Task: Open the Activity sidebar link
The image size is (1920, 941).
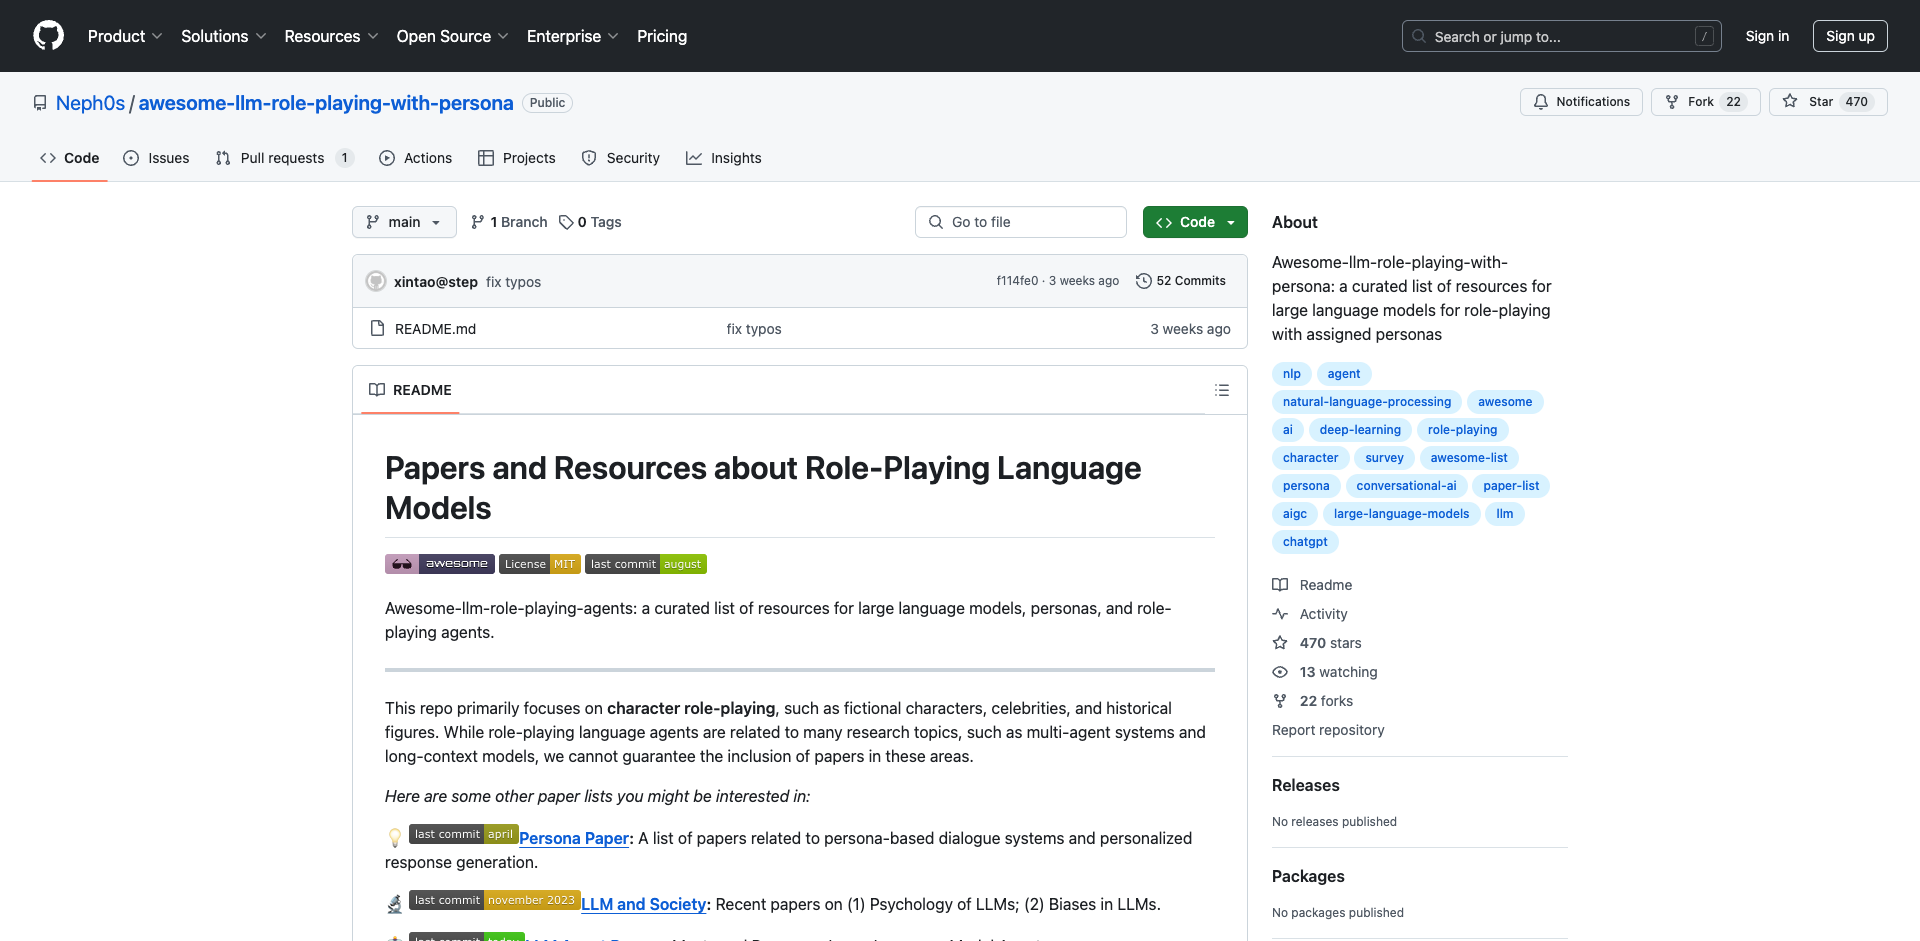Action: coord(1310,614)
